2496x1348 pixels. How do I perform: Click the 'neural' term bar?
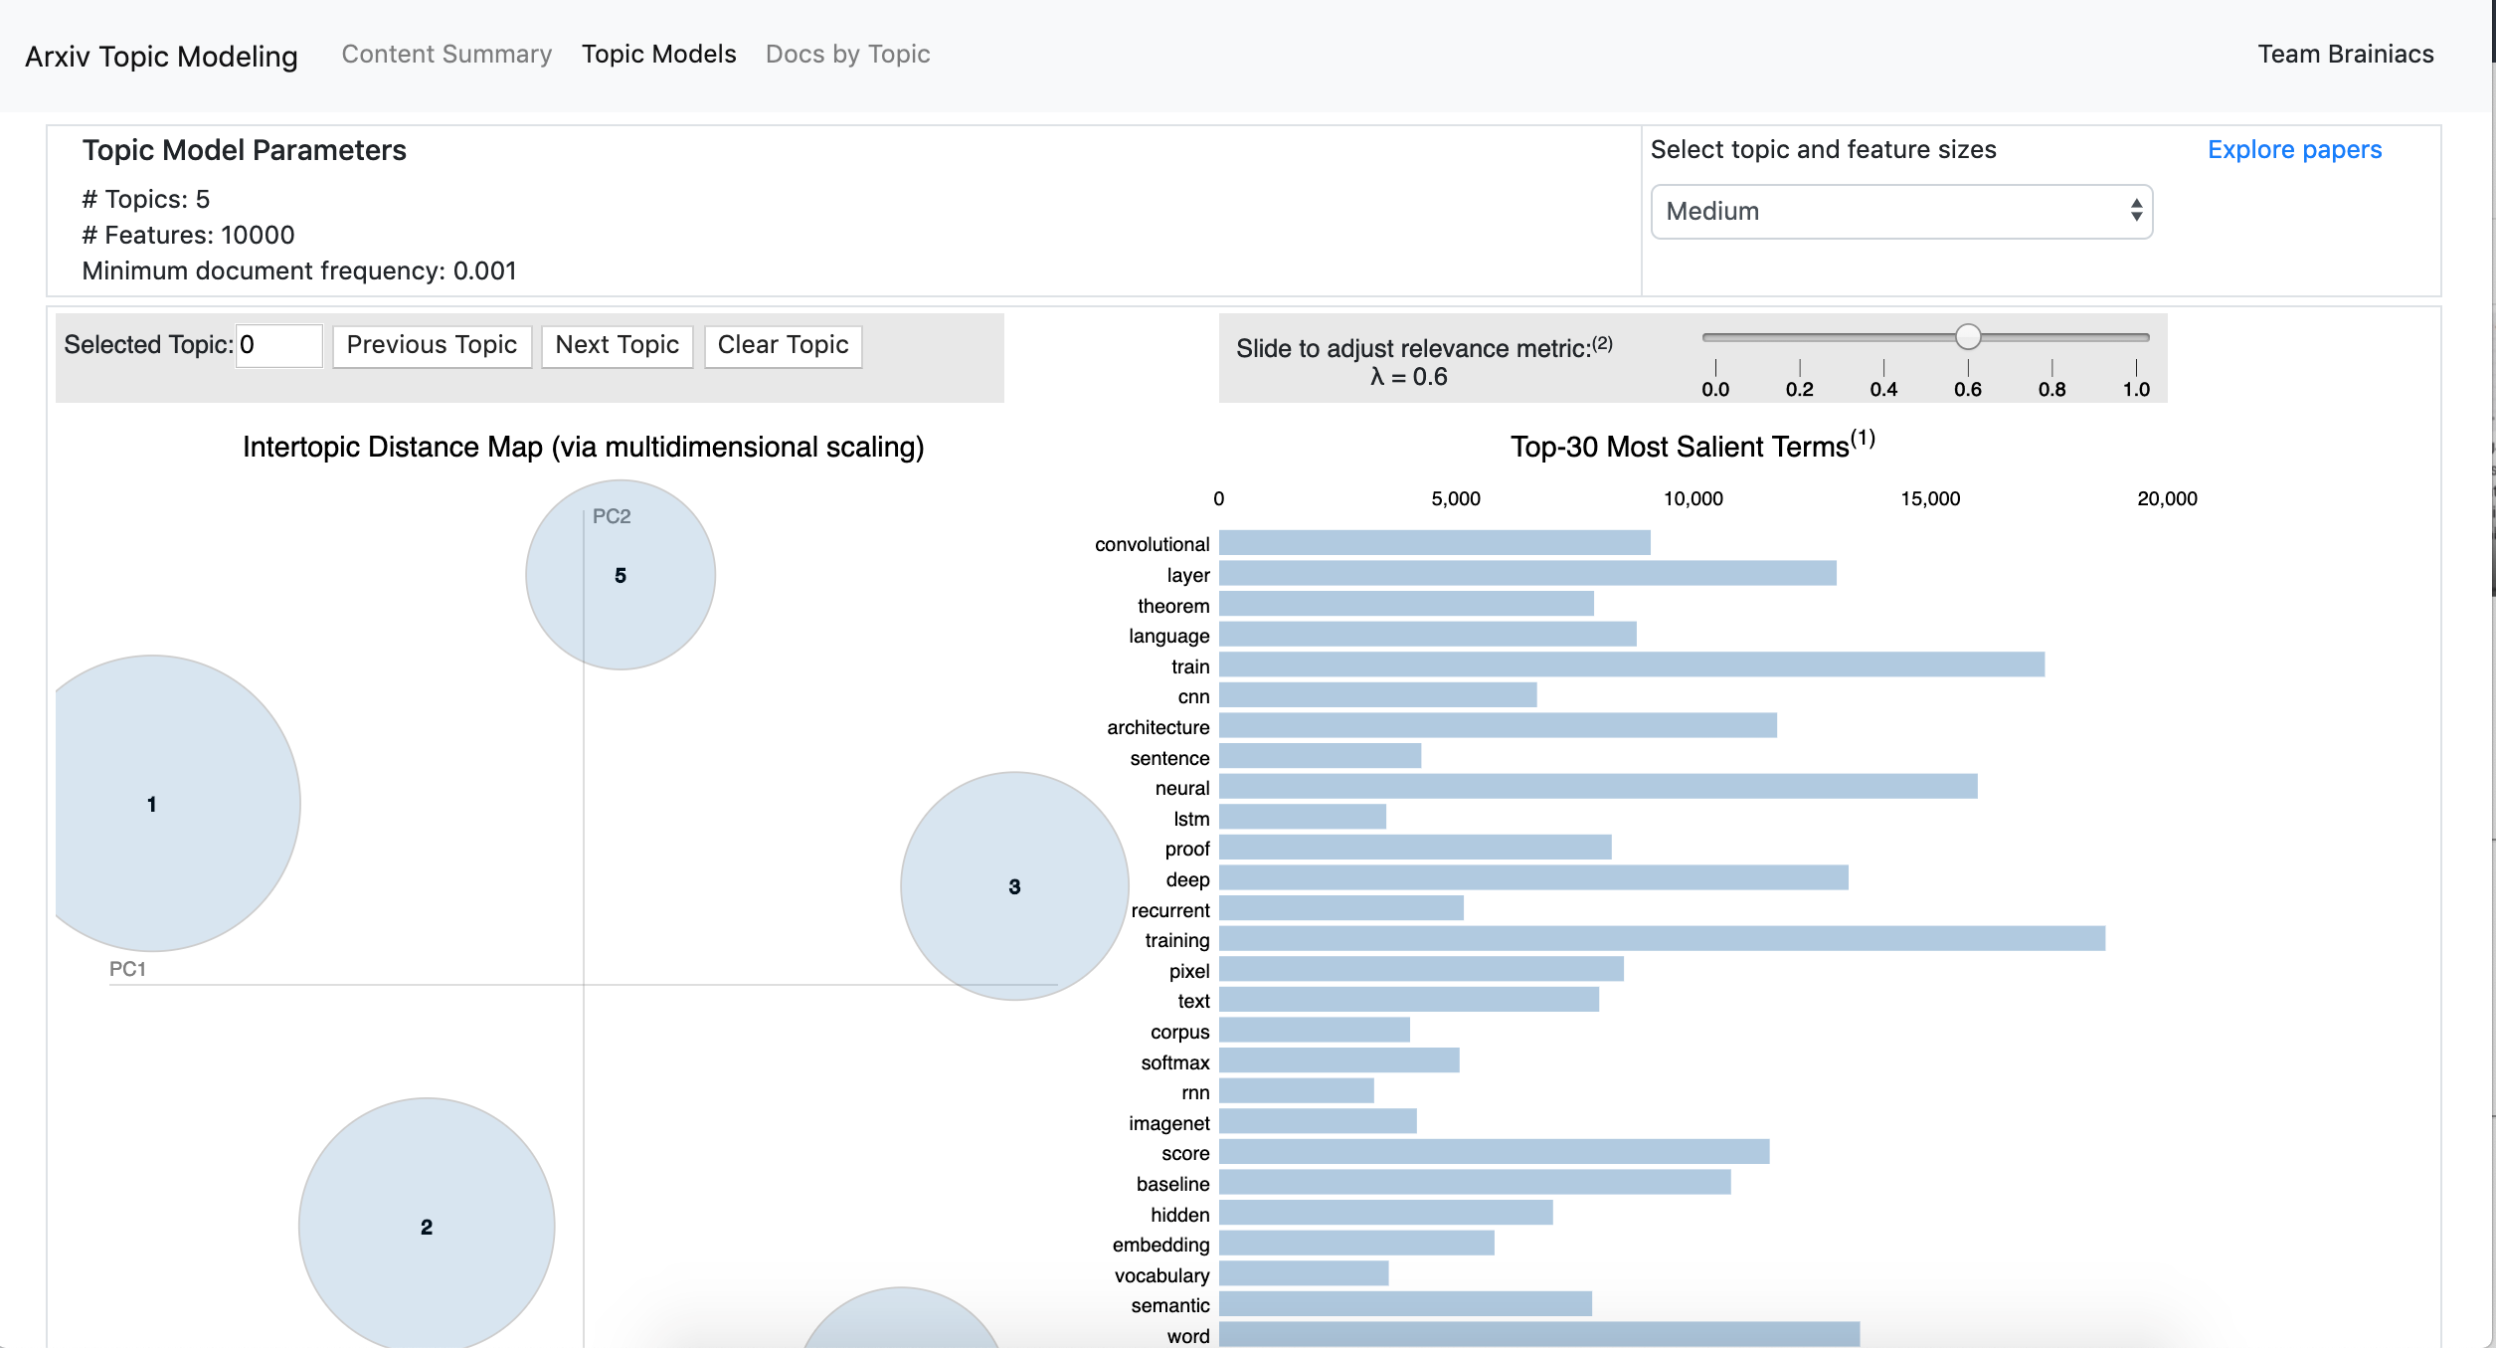coord(1597,787)
